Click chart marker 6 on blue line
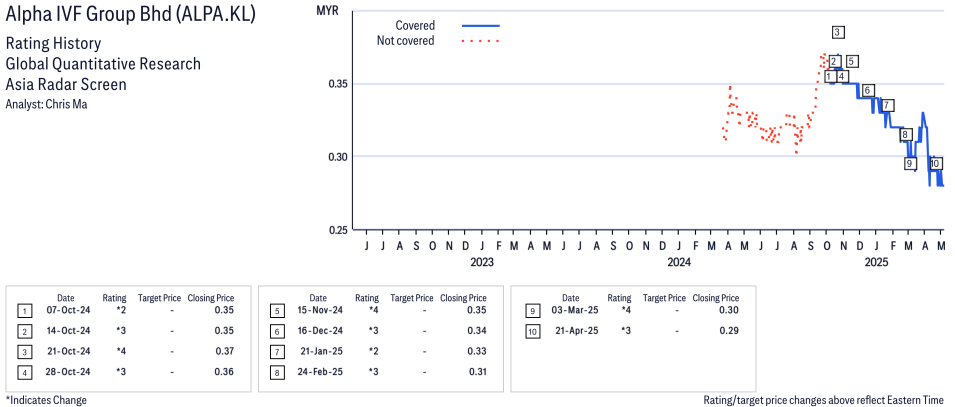Screen dimensions: 955x407 (868, 90)
